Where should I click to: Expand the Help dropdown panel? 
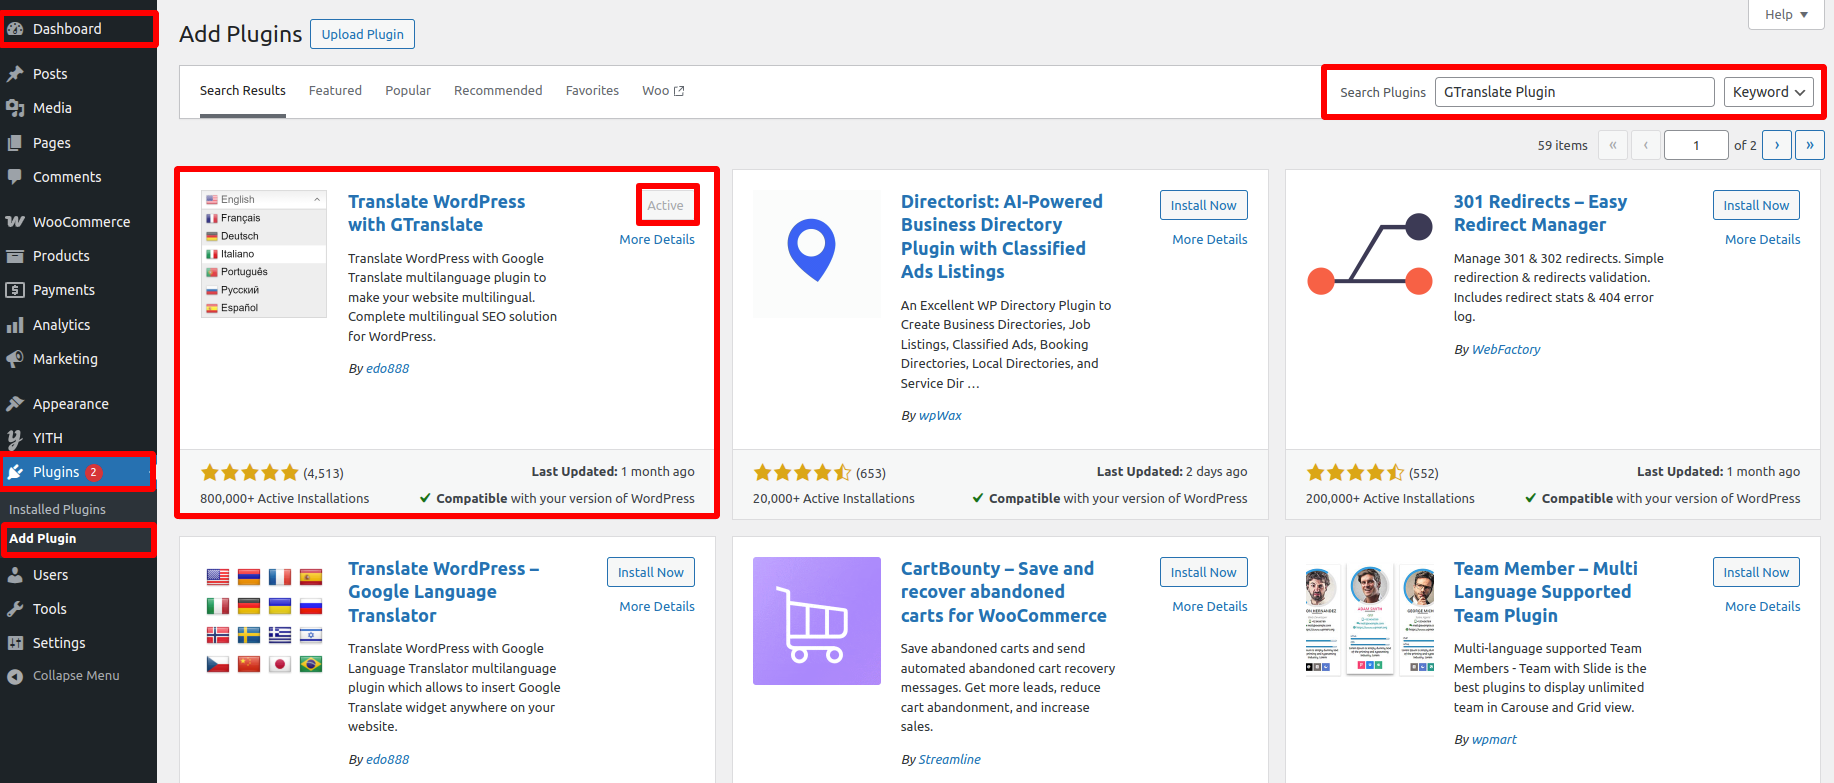1786,14
